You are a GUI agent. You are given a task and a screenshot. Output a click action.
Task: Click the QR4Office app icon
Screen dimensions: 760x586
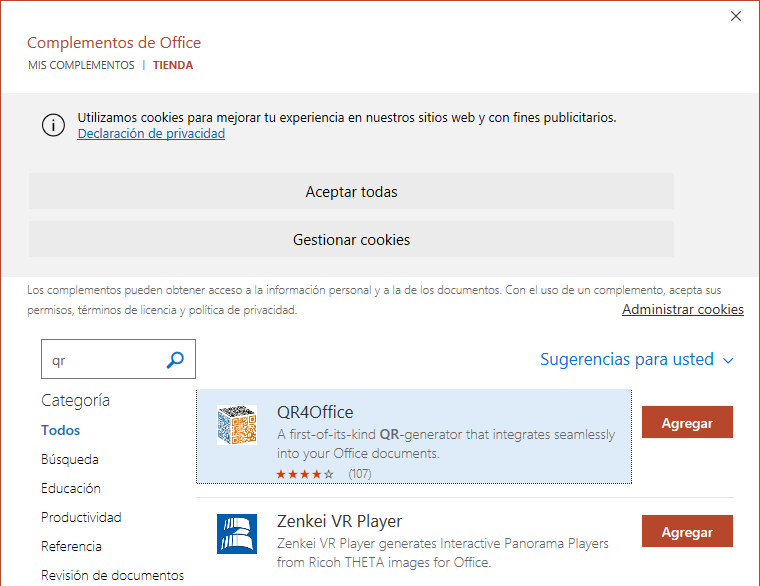click(237, 425)
